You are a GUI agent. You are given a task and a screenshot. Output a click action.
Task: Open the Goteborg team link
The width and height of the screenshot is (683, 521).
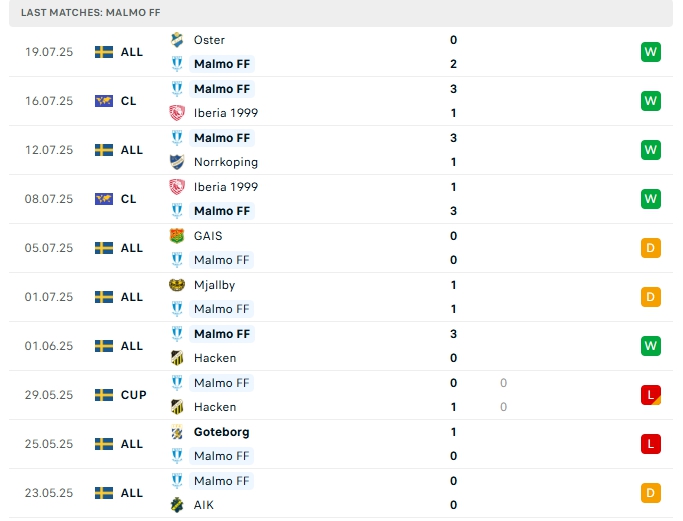point(222,432)
